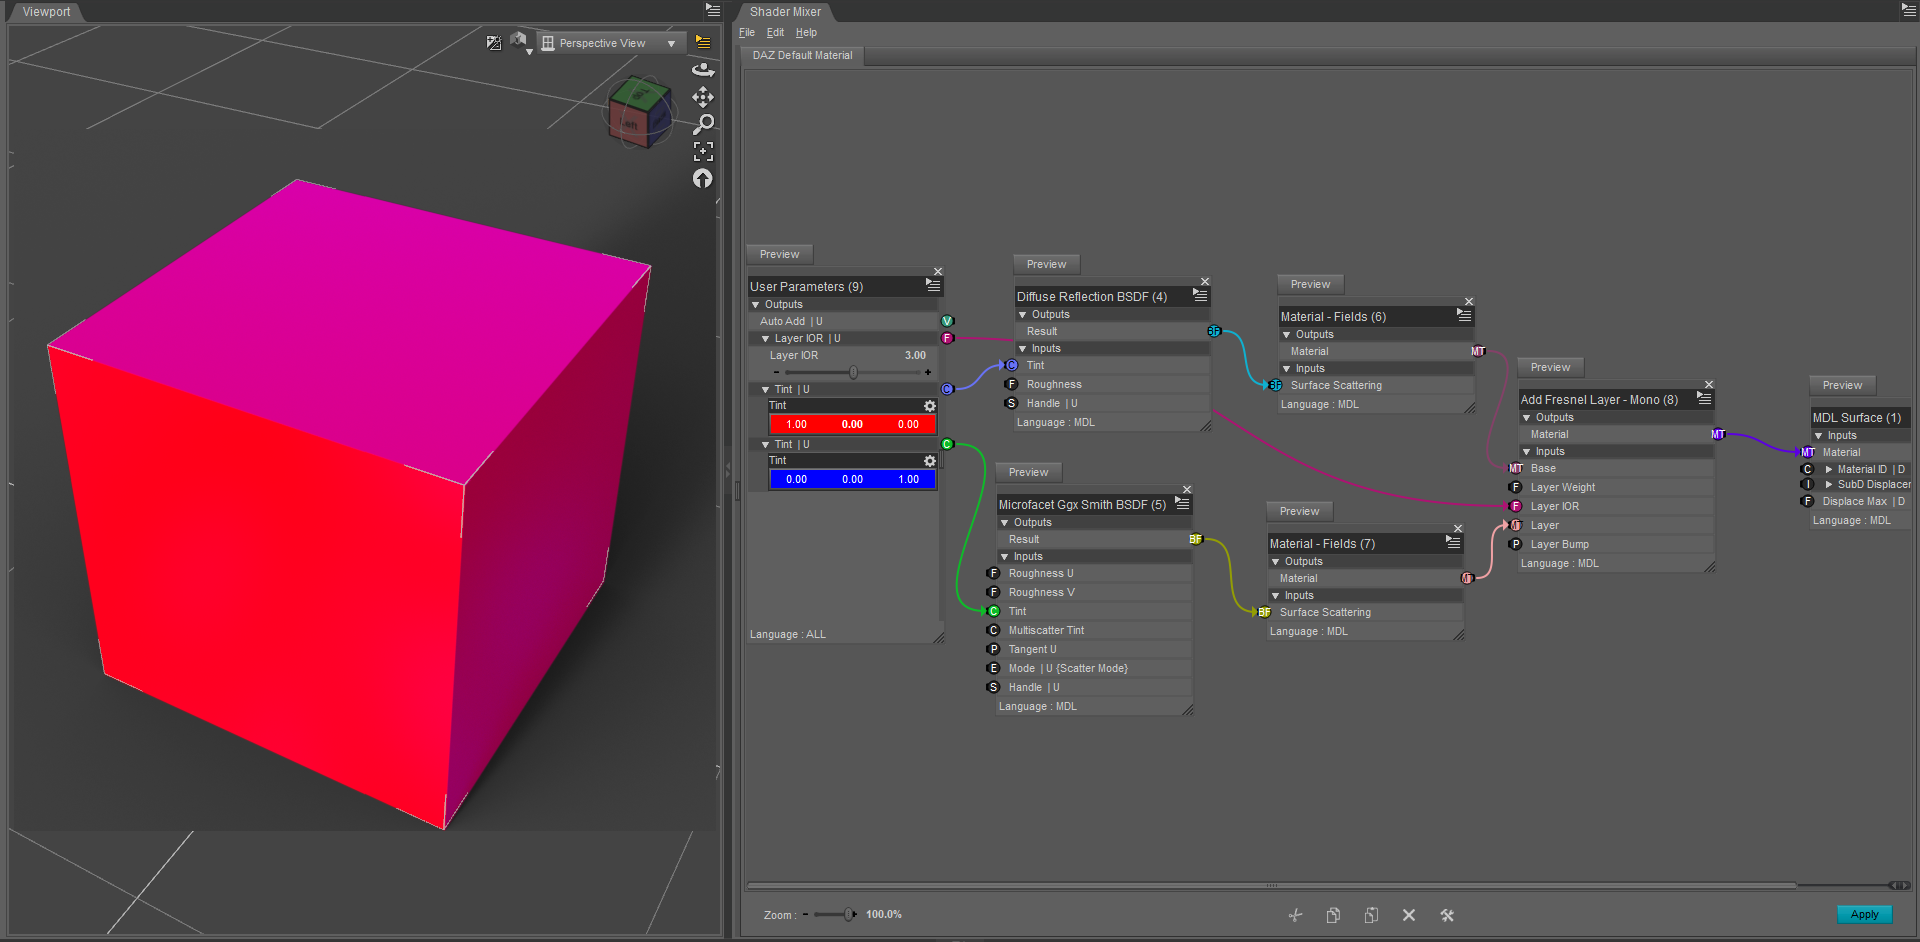Copy nodes with the copy icon
This screenshot has width=1920, height=942.
tap(1333, 914)
